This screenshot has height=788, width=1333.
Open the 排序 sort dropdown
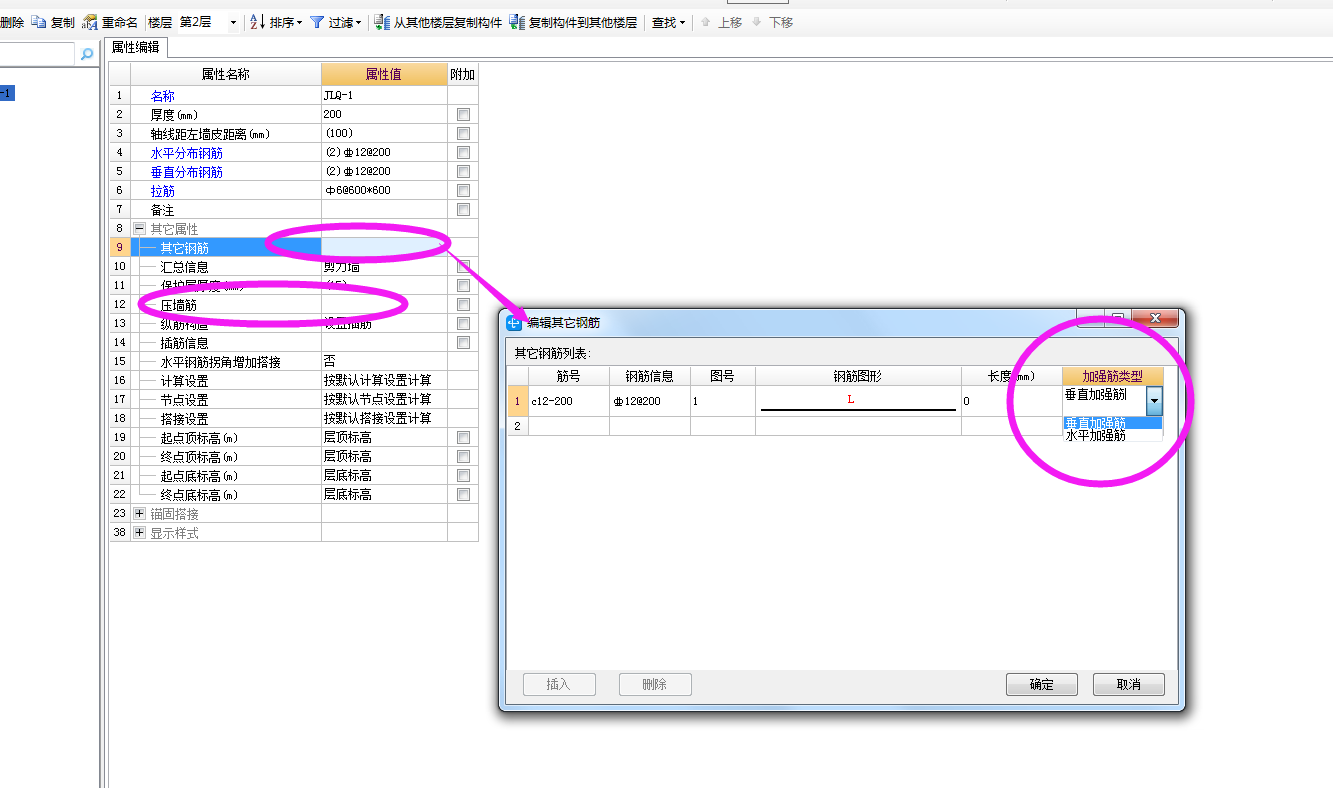[x=276, y=22]
